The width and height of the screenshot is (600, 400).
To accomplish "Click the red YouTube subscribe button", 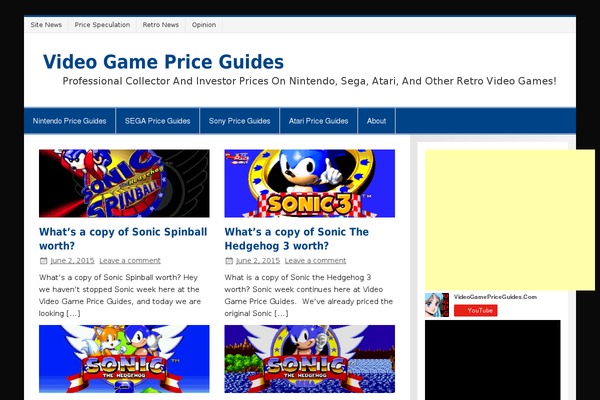I will tap(476, 310).
